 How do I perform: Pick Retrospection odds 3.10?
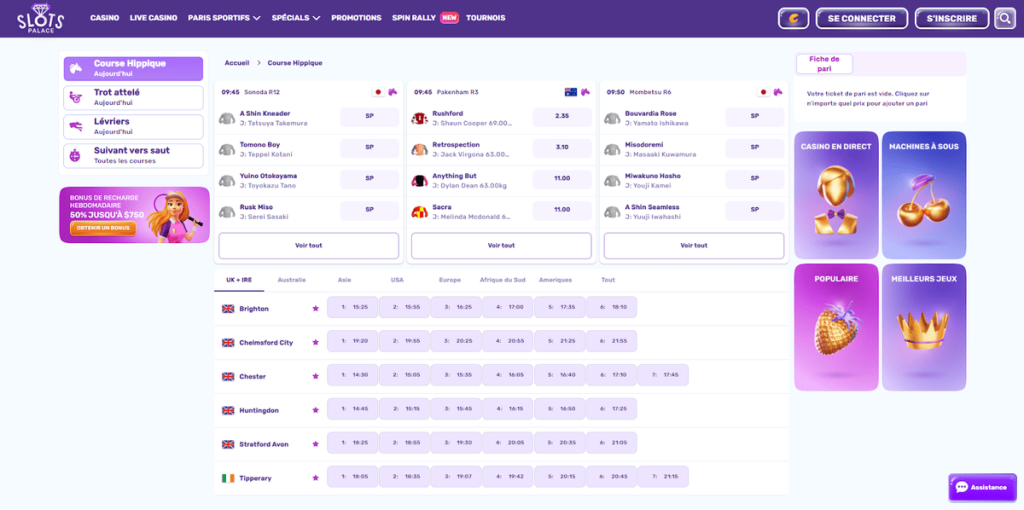pyautogui.click(x=562, y=148)
